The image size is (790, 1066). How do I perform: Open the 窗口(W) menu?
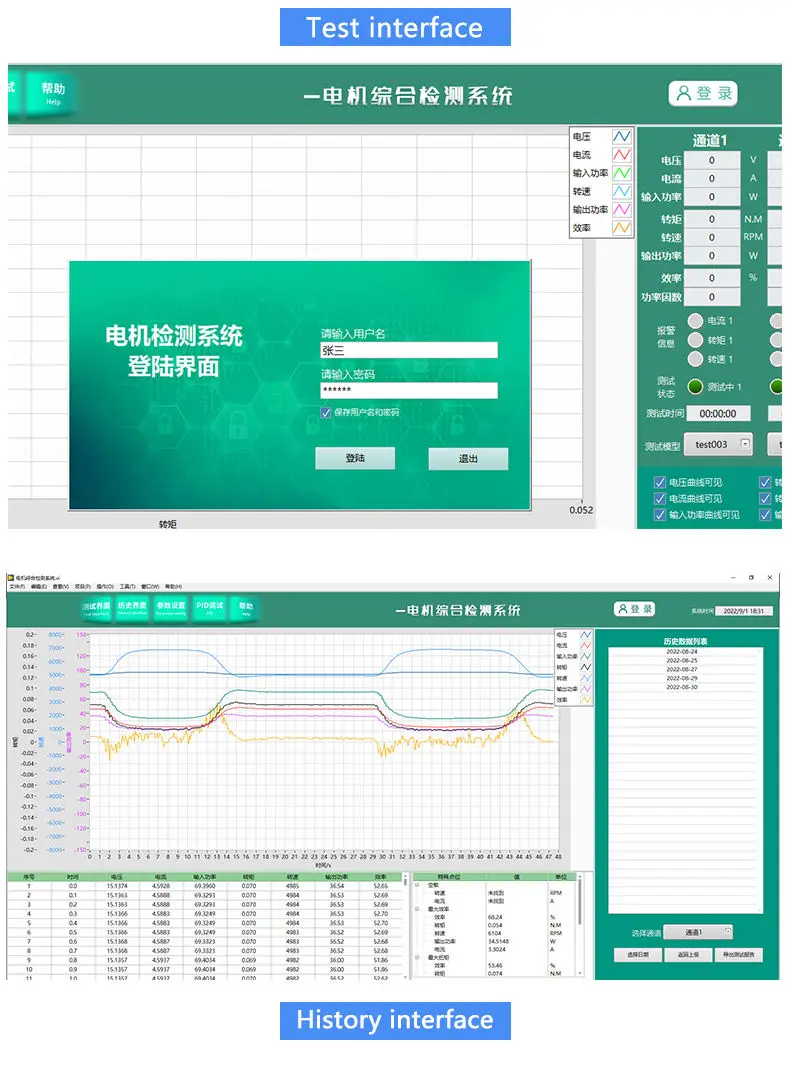pyautogui.click(x=150, y=586)
